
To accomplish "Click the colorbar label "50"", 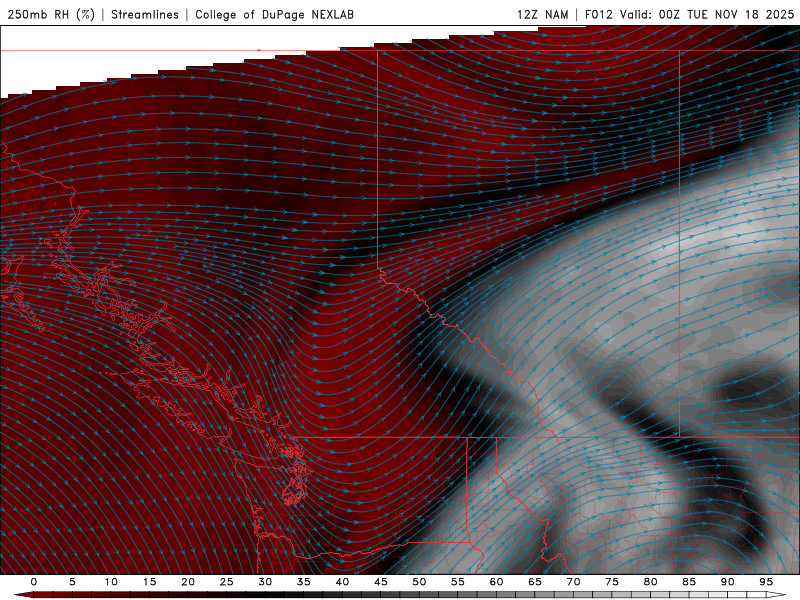I will [419, 582].
